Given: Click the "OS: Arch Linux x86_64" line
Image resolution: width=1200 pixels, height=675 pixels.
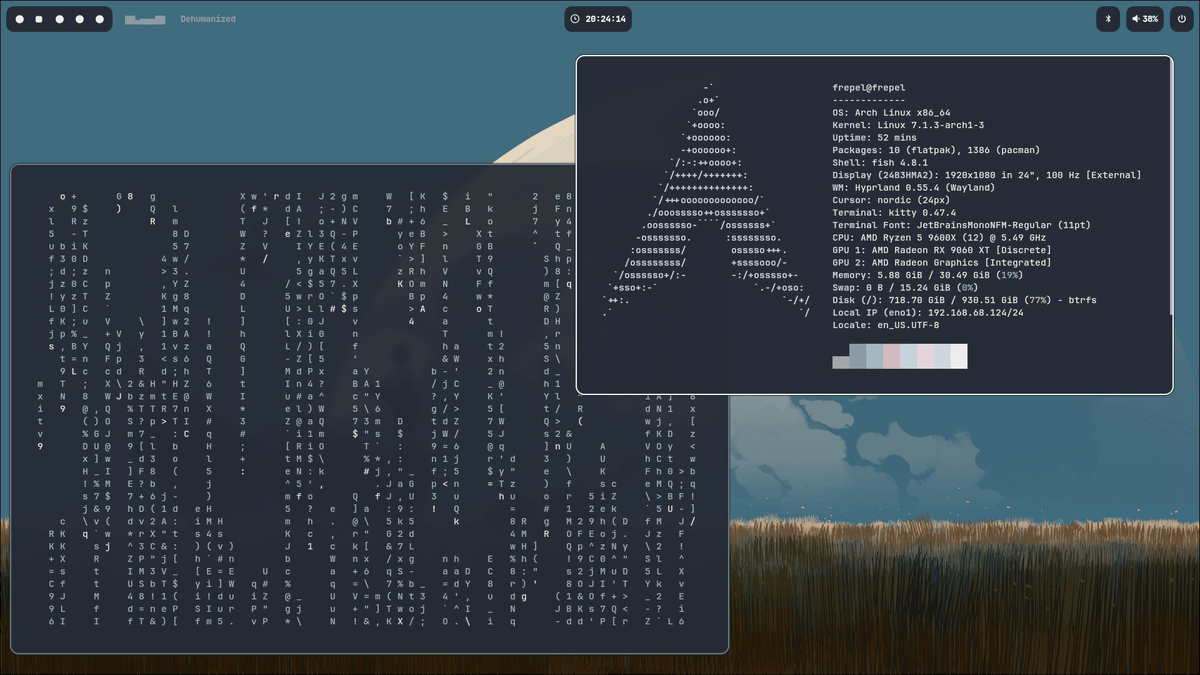Looking at the screenshot, I should (891, 113).
